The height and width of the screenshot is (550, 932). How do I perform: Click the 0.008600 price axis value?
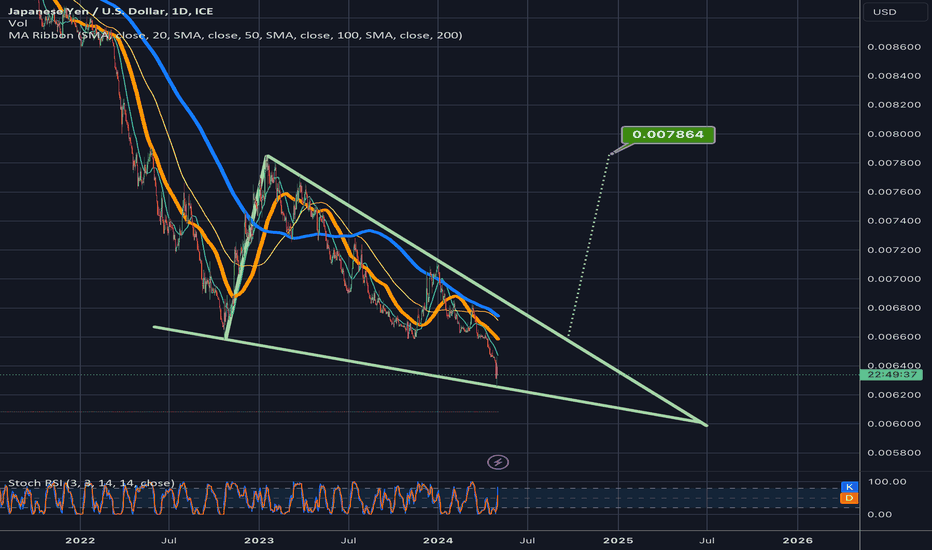[894, 47]
